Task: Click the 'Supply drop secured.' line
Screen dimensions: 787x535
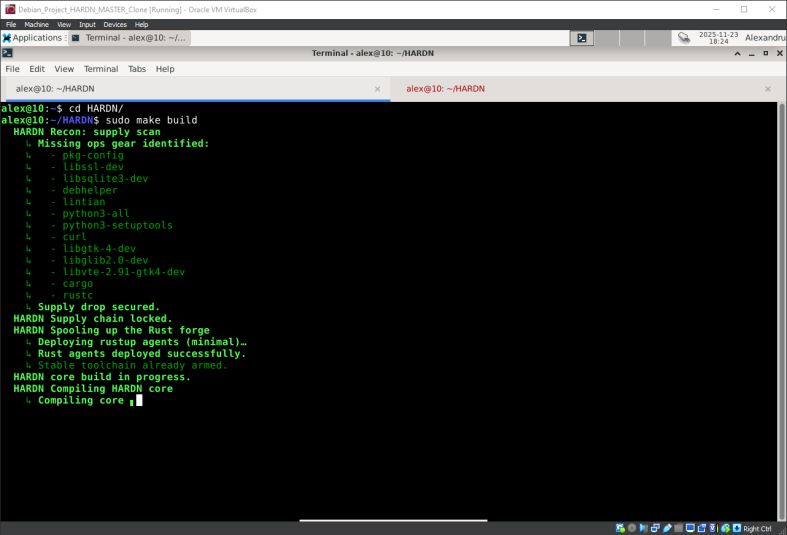Action: 98,307
